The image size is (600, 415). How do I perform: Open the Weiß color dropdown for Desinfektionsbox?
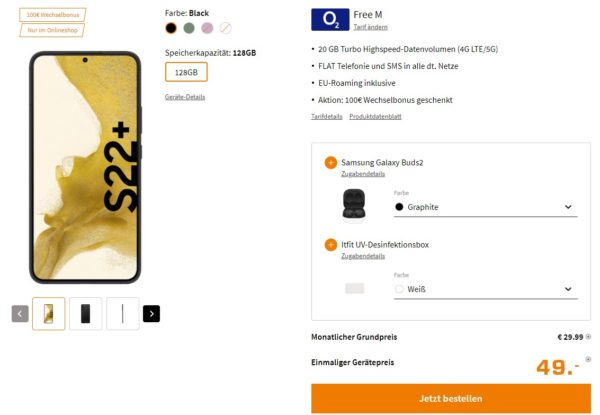tap(484, 289)
